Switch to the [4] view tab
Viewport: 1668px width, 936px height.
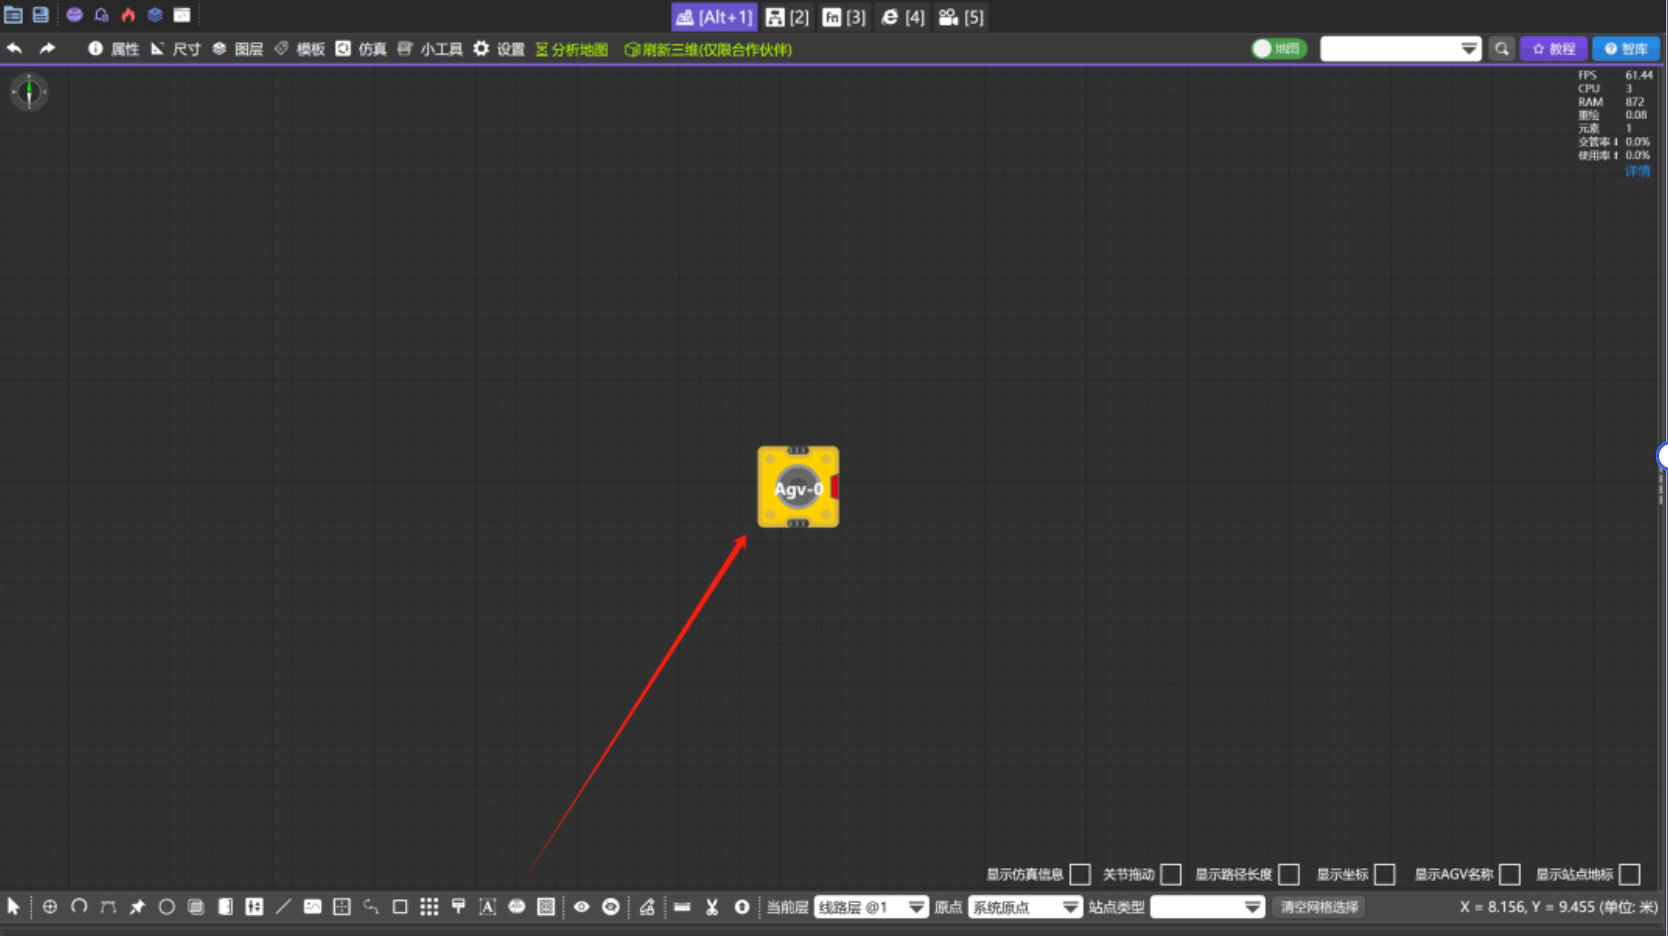pyautogui.click(x=903, y=17)
